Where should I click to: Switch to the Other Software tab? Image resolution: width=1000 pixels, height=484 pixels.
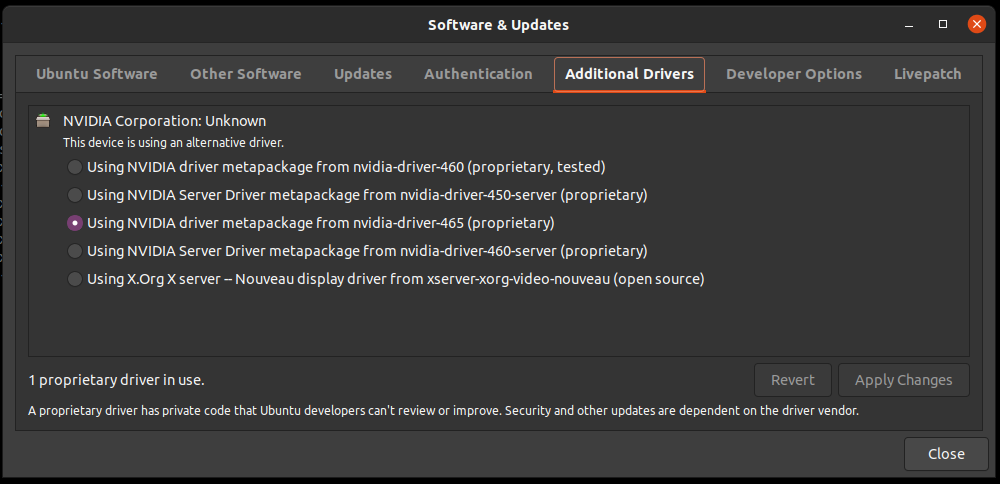pyautogui.click(x=245, y=74)
